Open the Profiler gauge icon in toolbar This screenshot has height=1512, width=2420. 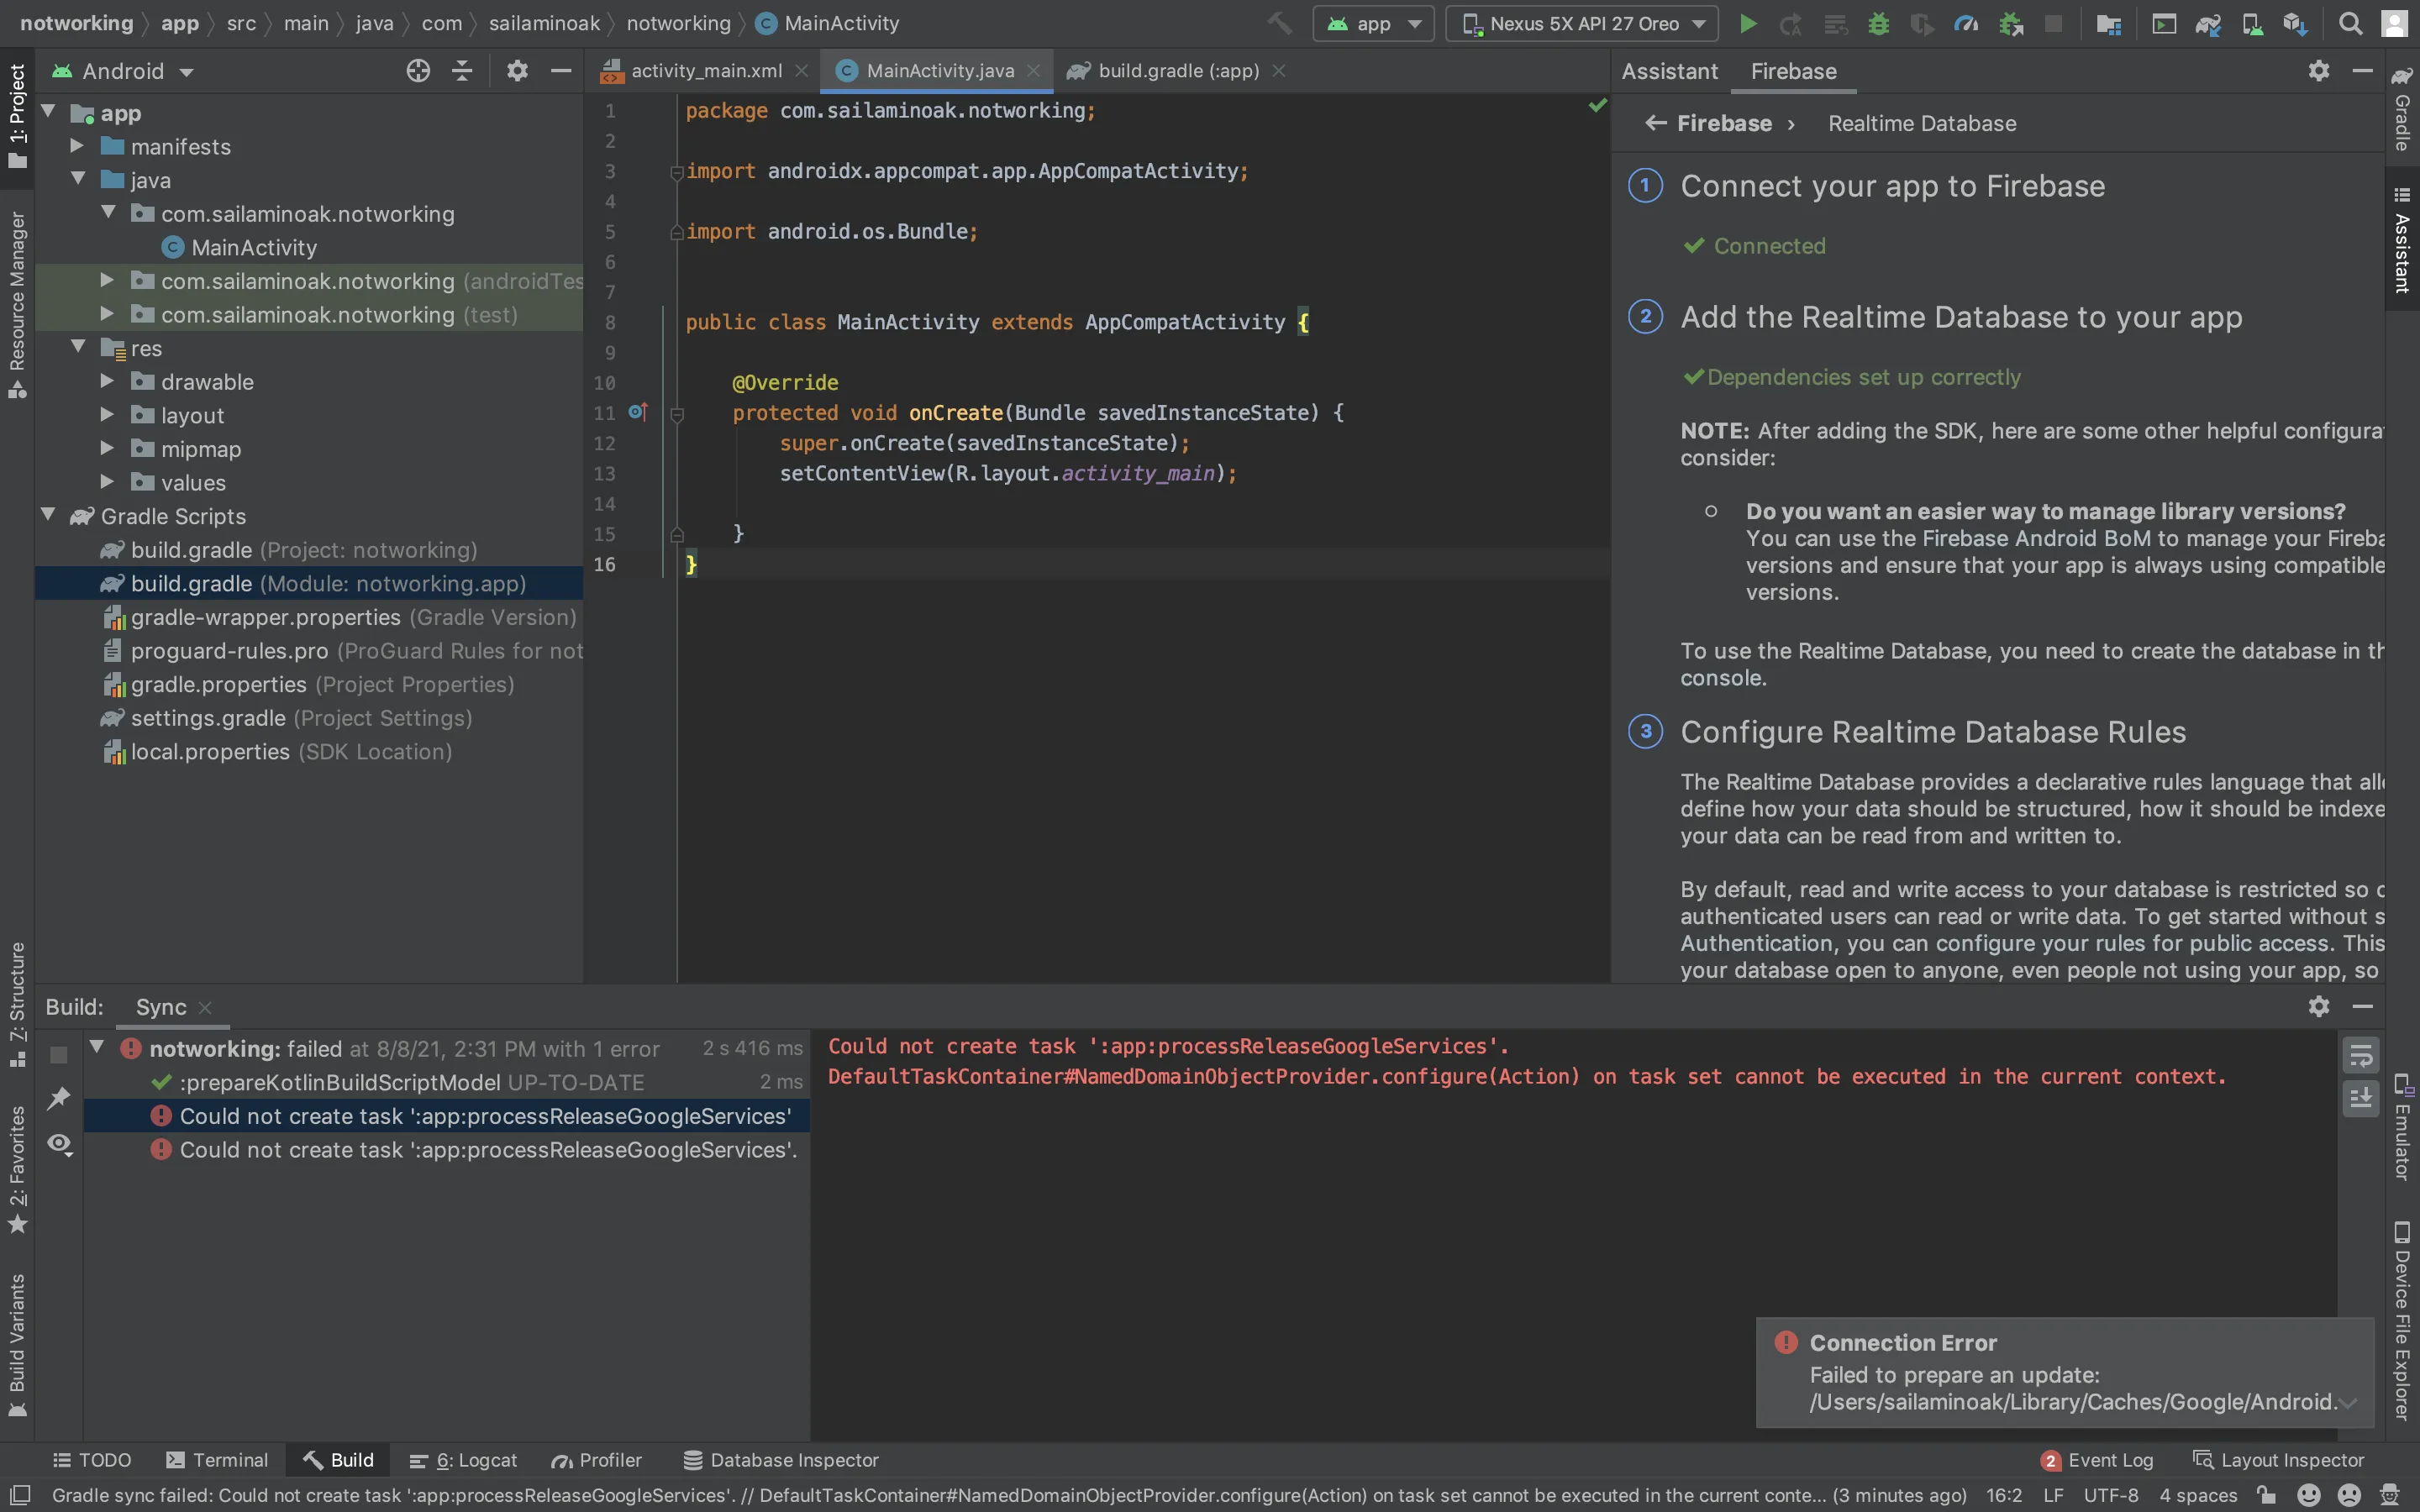(x=1965, y=24)
